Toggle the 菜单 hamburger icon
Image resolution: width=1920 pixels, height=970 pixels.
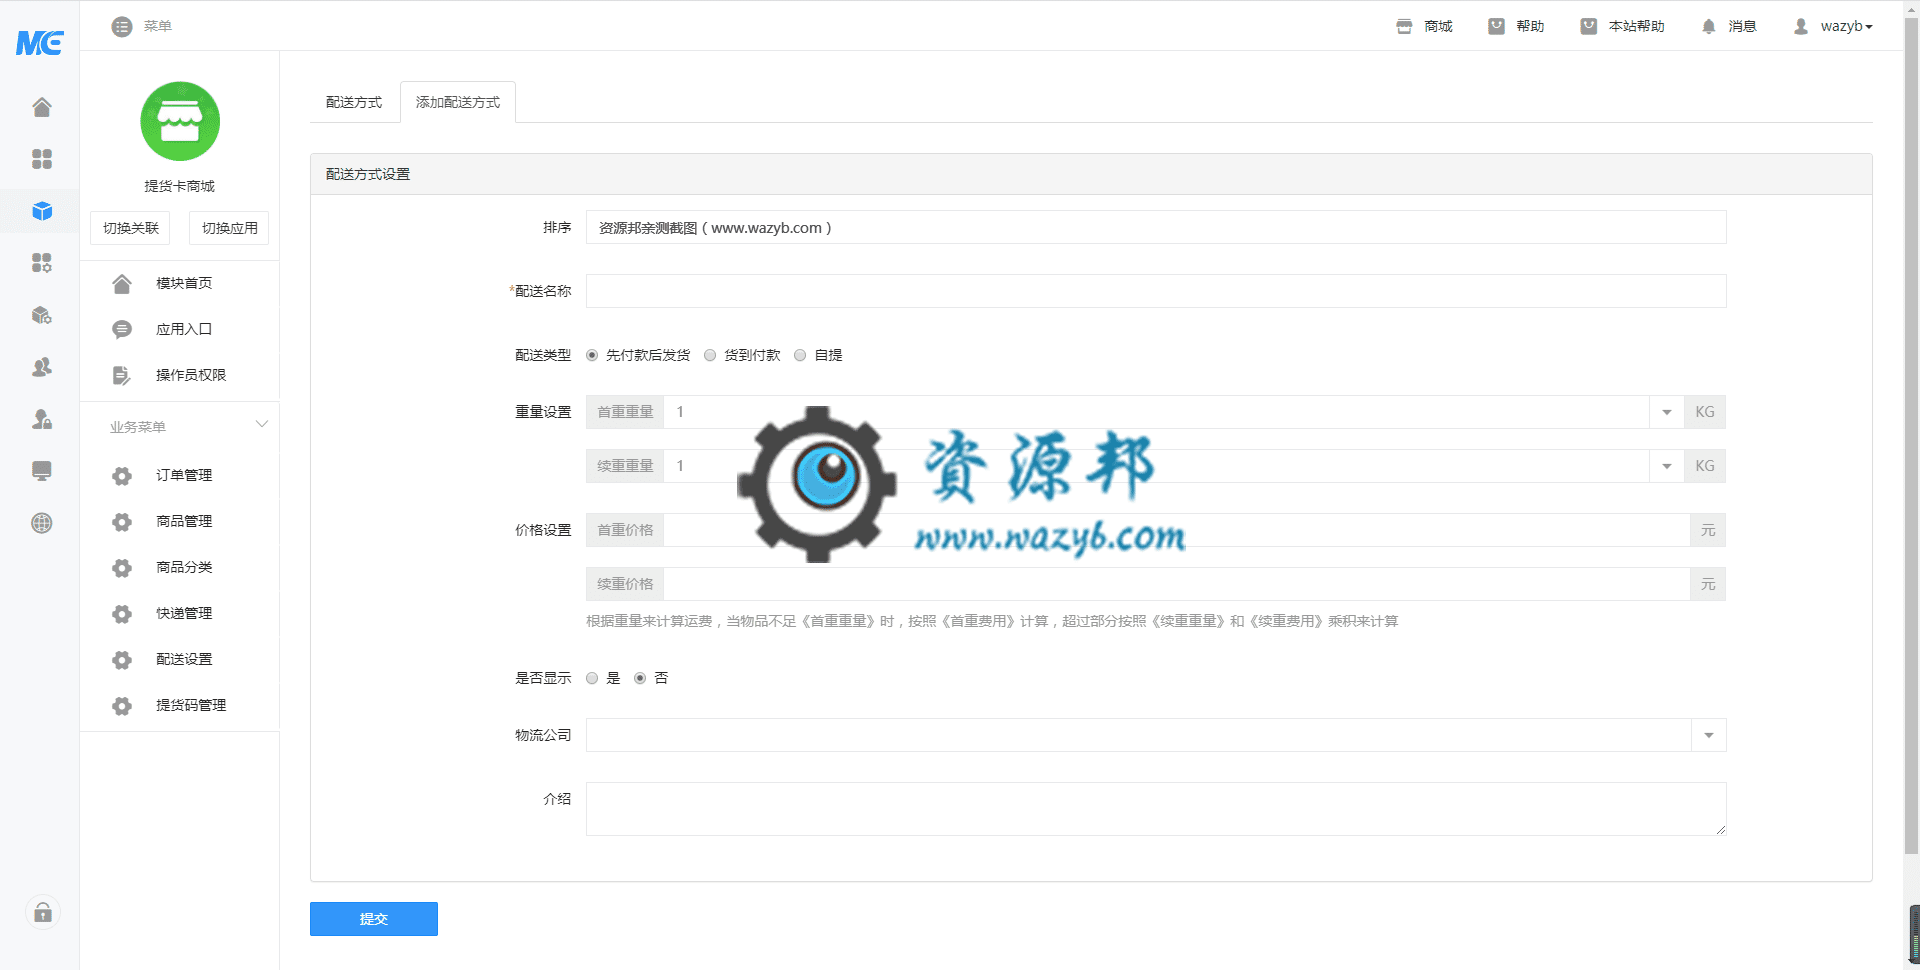click(x=122, y=27)
